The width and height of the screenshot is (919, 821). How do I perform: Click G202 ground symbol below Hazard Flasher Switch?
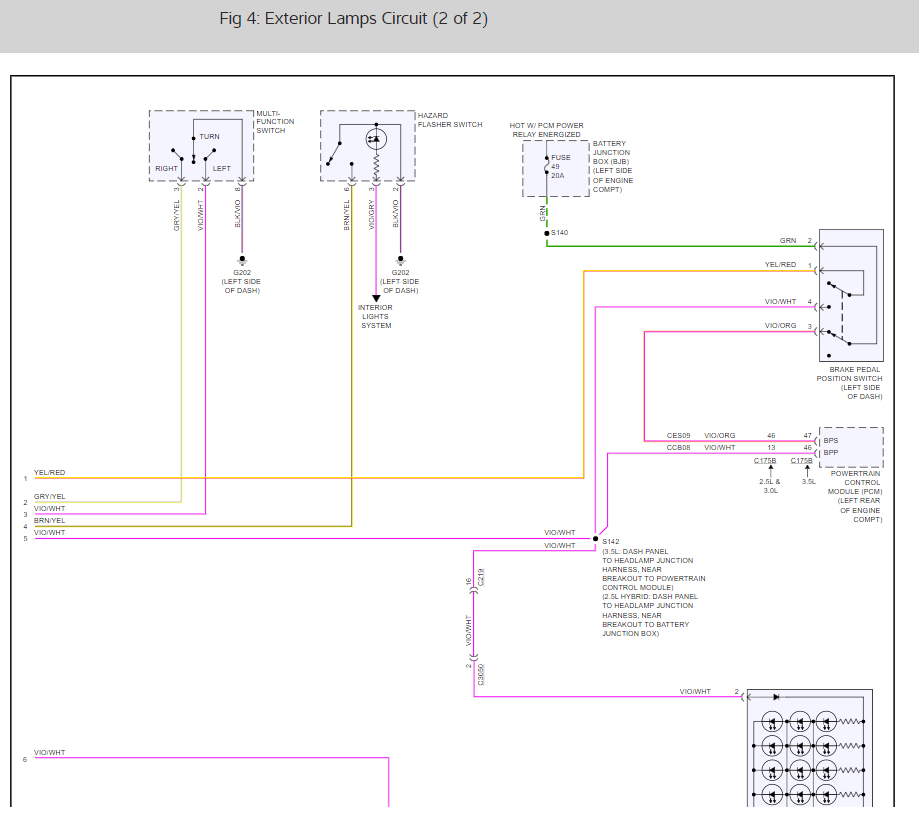click(x=400, y=260)
